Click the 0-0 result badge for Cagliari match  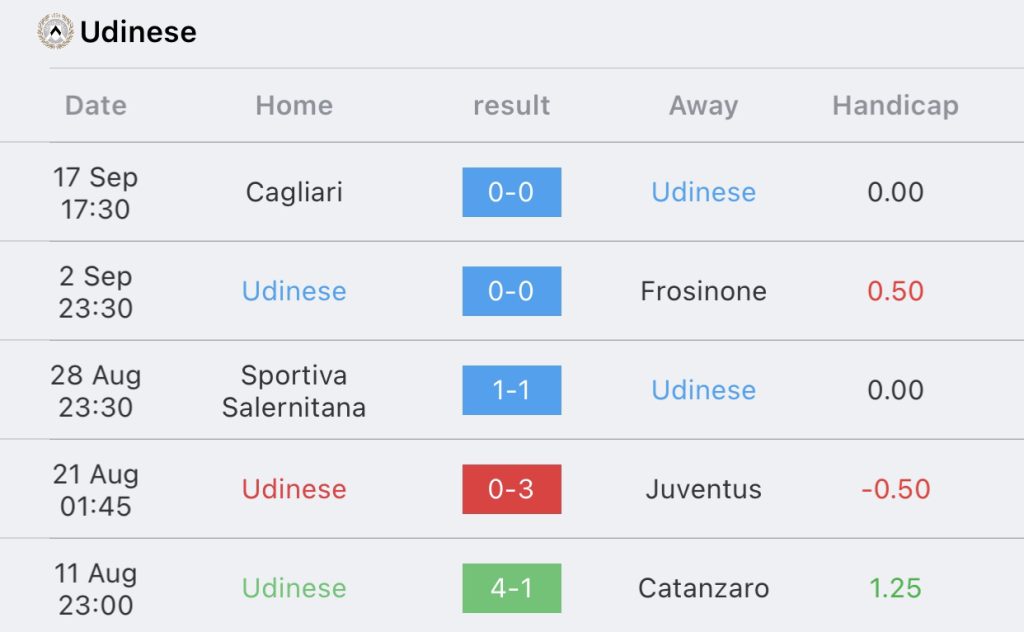pyautogui.click(x=511, y=192)
